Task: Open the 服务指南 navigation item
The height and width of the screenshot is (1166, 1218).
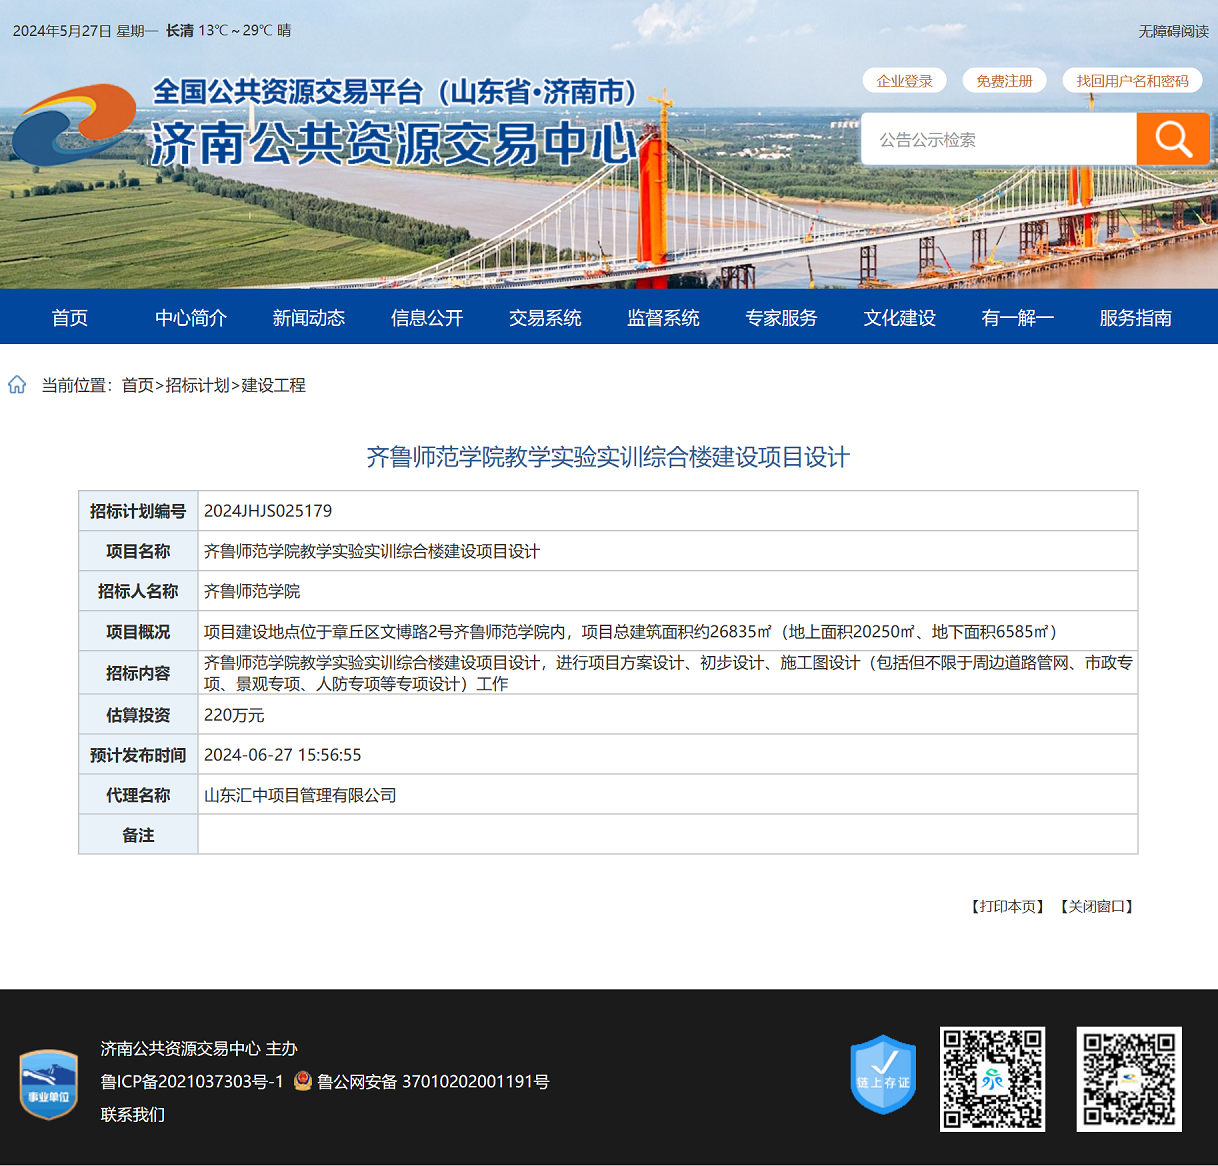Action: point(1135,318)
